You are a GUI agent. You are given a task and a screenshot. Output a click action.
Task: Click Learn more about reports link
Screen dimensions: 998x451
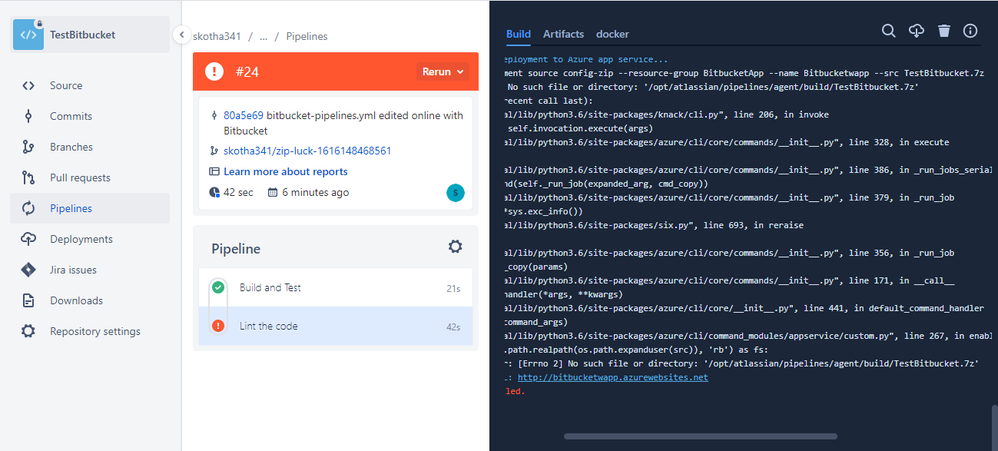[x=286, y=172]
